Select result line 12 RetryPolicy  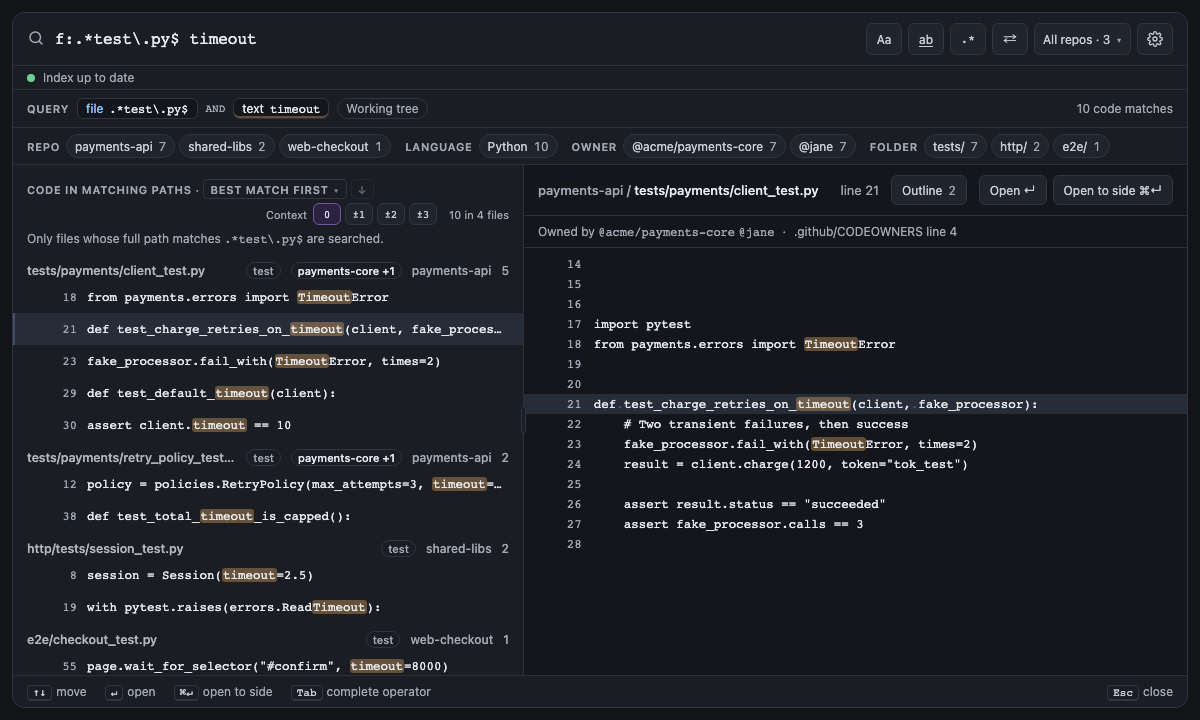(268, 484)
